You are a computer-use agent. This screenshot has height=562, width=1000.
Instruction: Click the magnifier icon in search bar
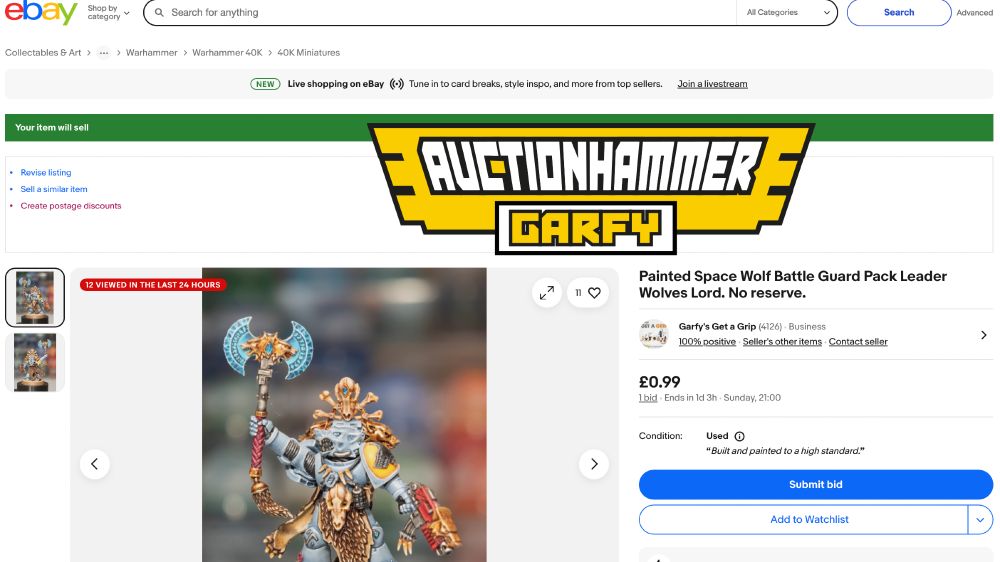pos(159,13)
